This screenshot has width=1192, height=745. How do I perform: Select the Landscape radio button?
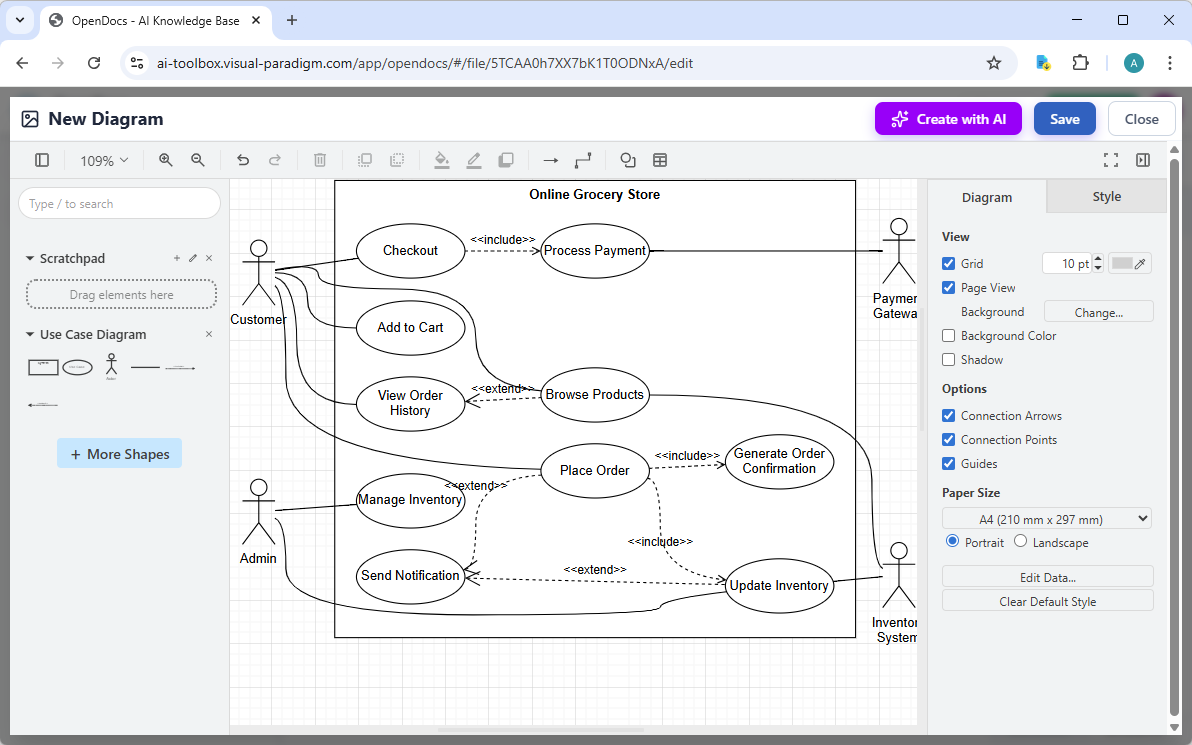click(1019, 541)
